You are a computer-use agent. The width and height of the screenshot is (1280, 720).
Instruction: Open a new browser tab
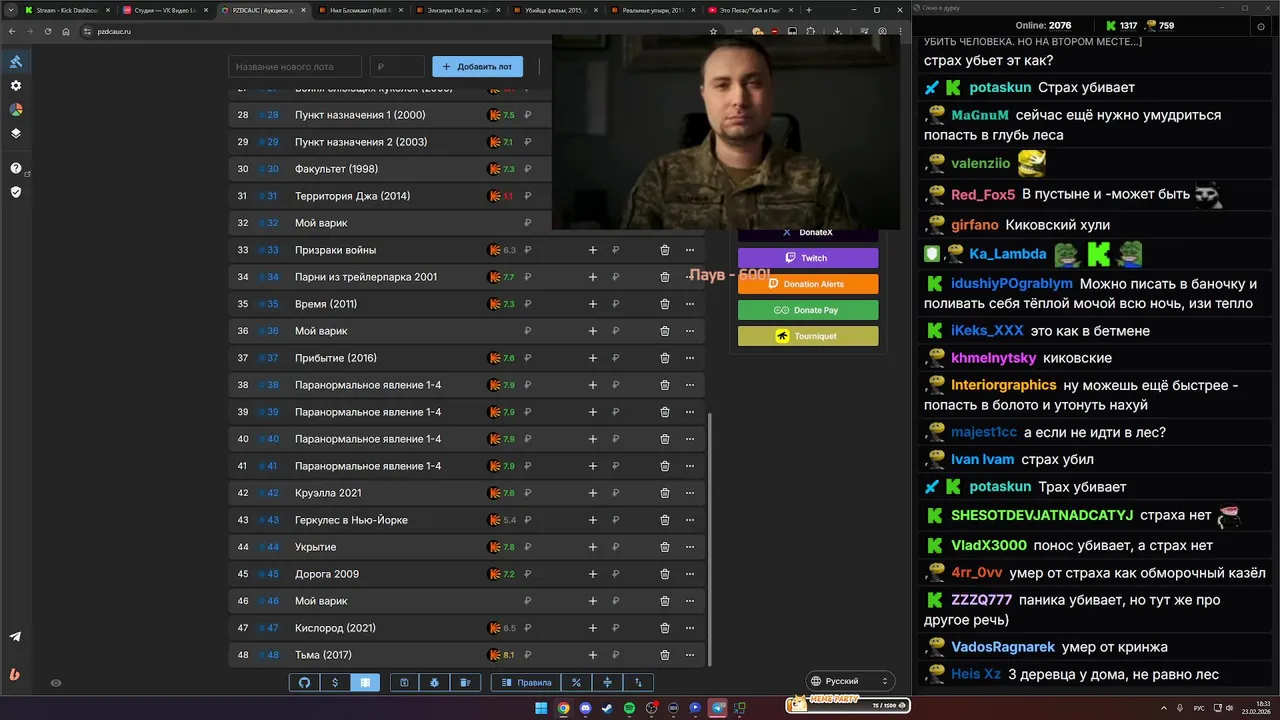click(x=808, y=10)
